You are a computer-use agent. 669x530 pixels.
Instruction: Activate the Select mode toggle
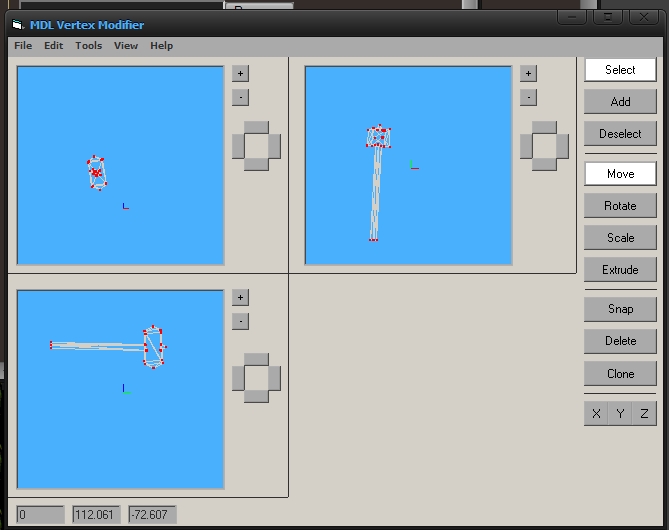click(620, 70)
